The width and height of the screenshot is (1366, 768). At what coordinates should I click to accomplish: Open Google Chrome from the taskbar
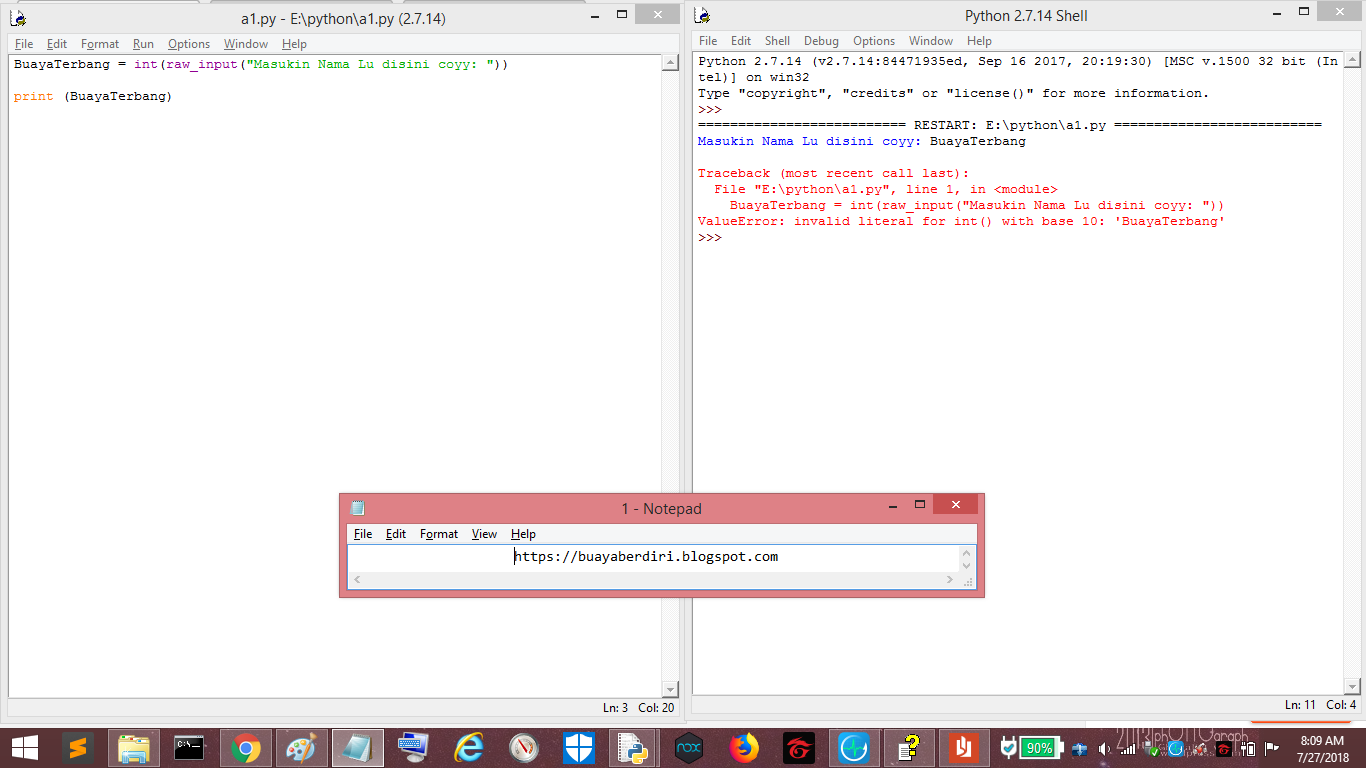(246, 747)
